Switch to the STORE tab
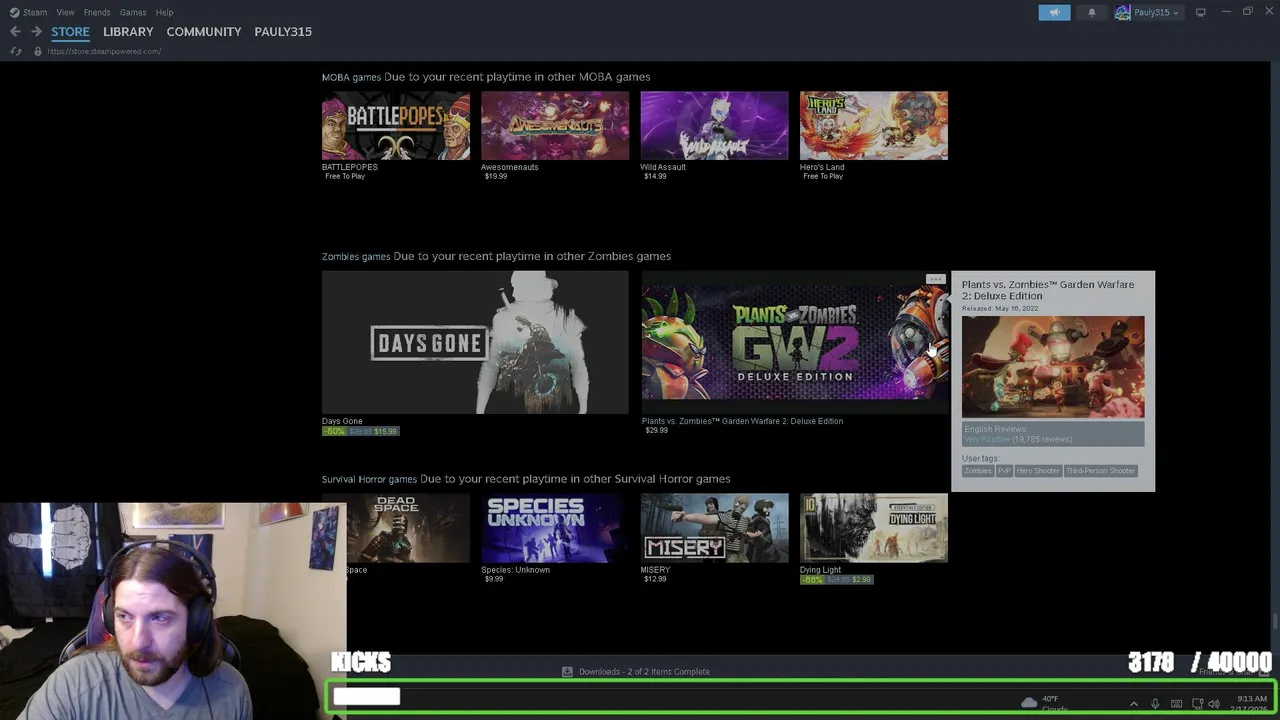The height and width of the screenshot is (720, 1280). [70, 31]
